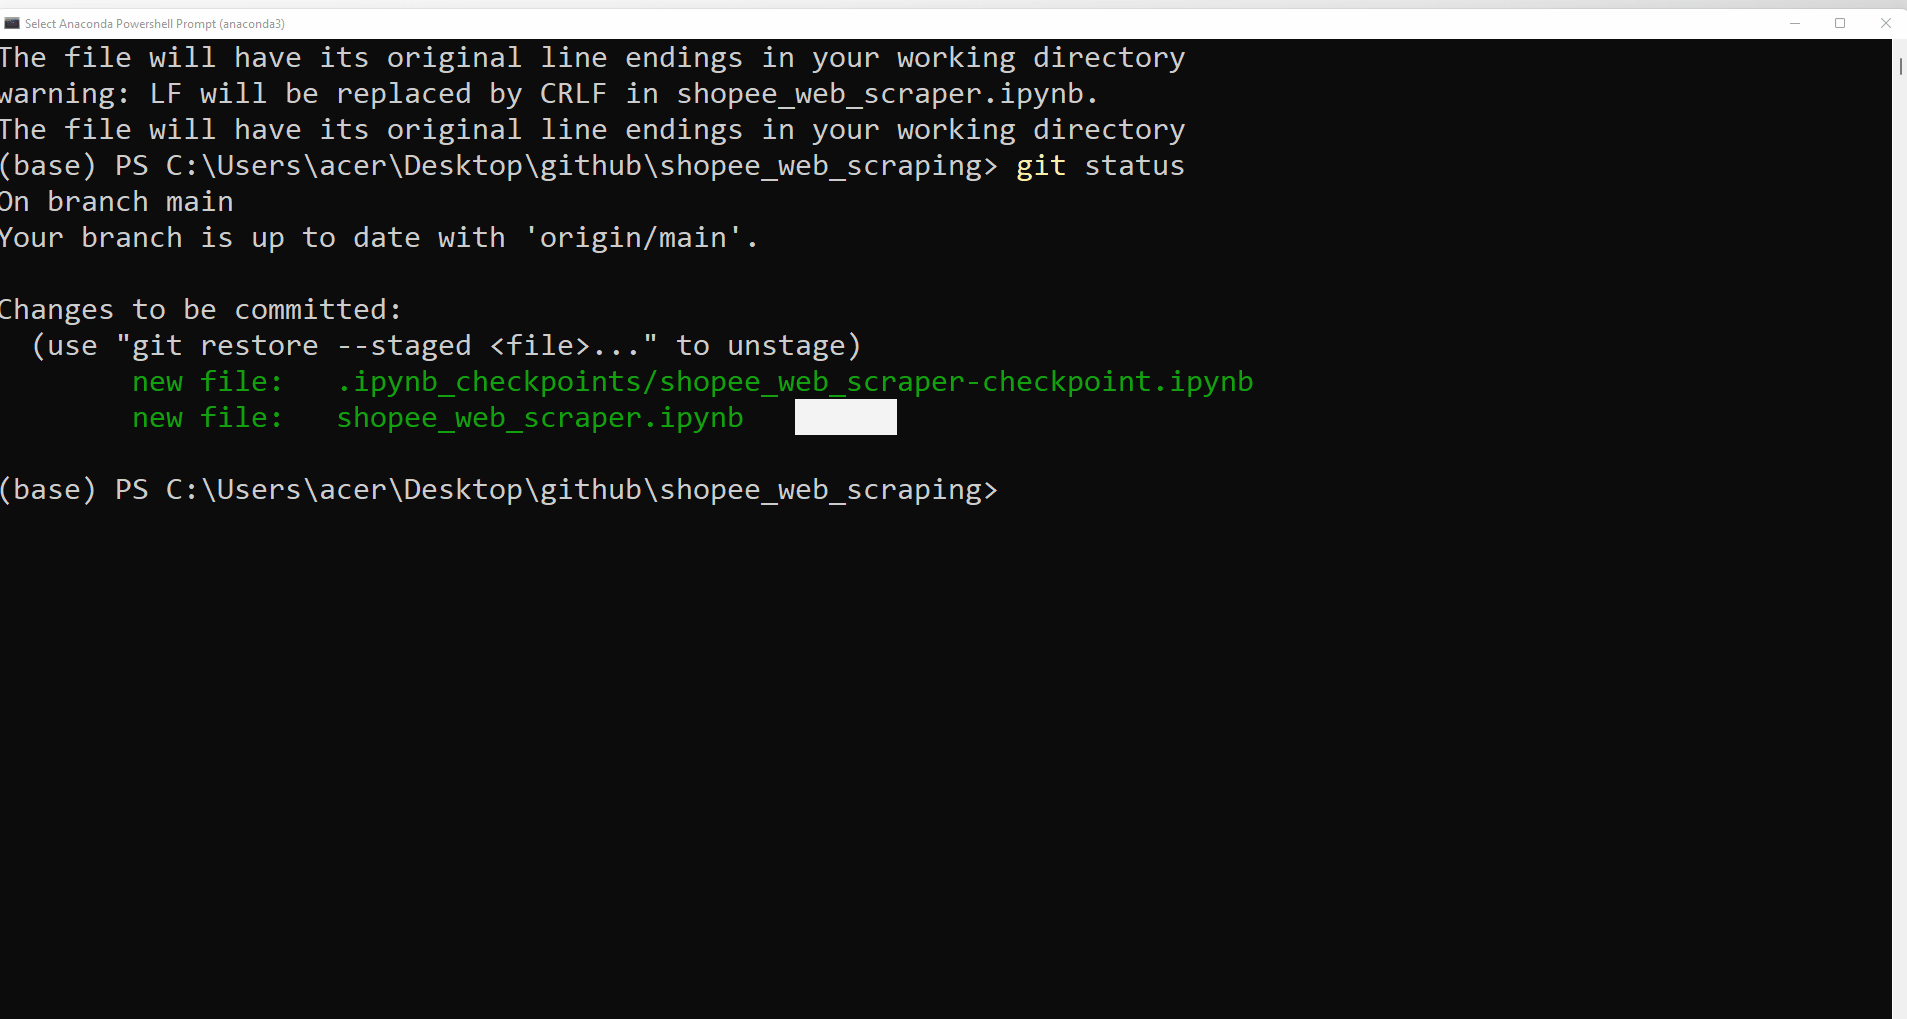Select the line On branch main
This screenshot has height=1019, width=1907.
click(116, 201)
